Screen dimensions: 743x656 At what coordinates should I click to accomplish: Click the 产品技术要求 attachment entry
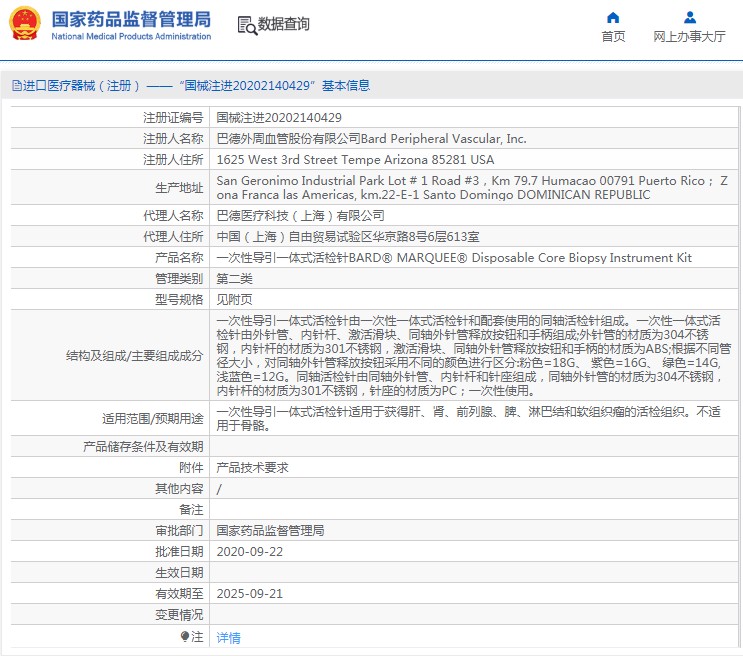(x=252, y=467)
